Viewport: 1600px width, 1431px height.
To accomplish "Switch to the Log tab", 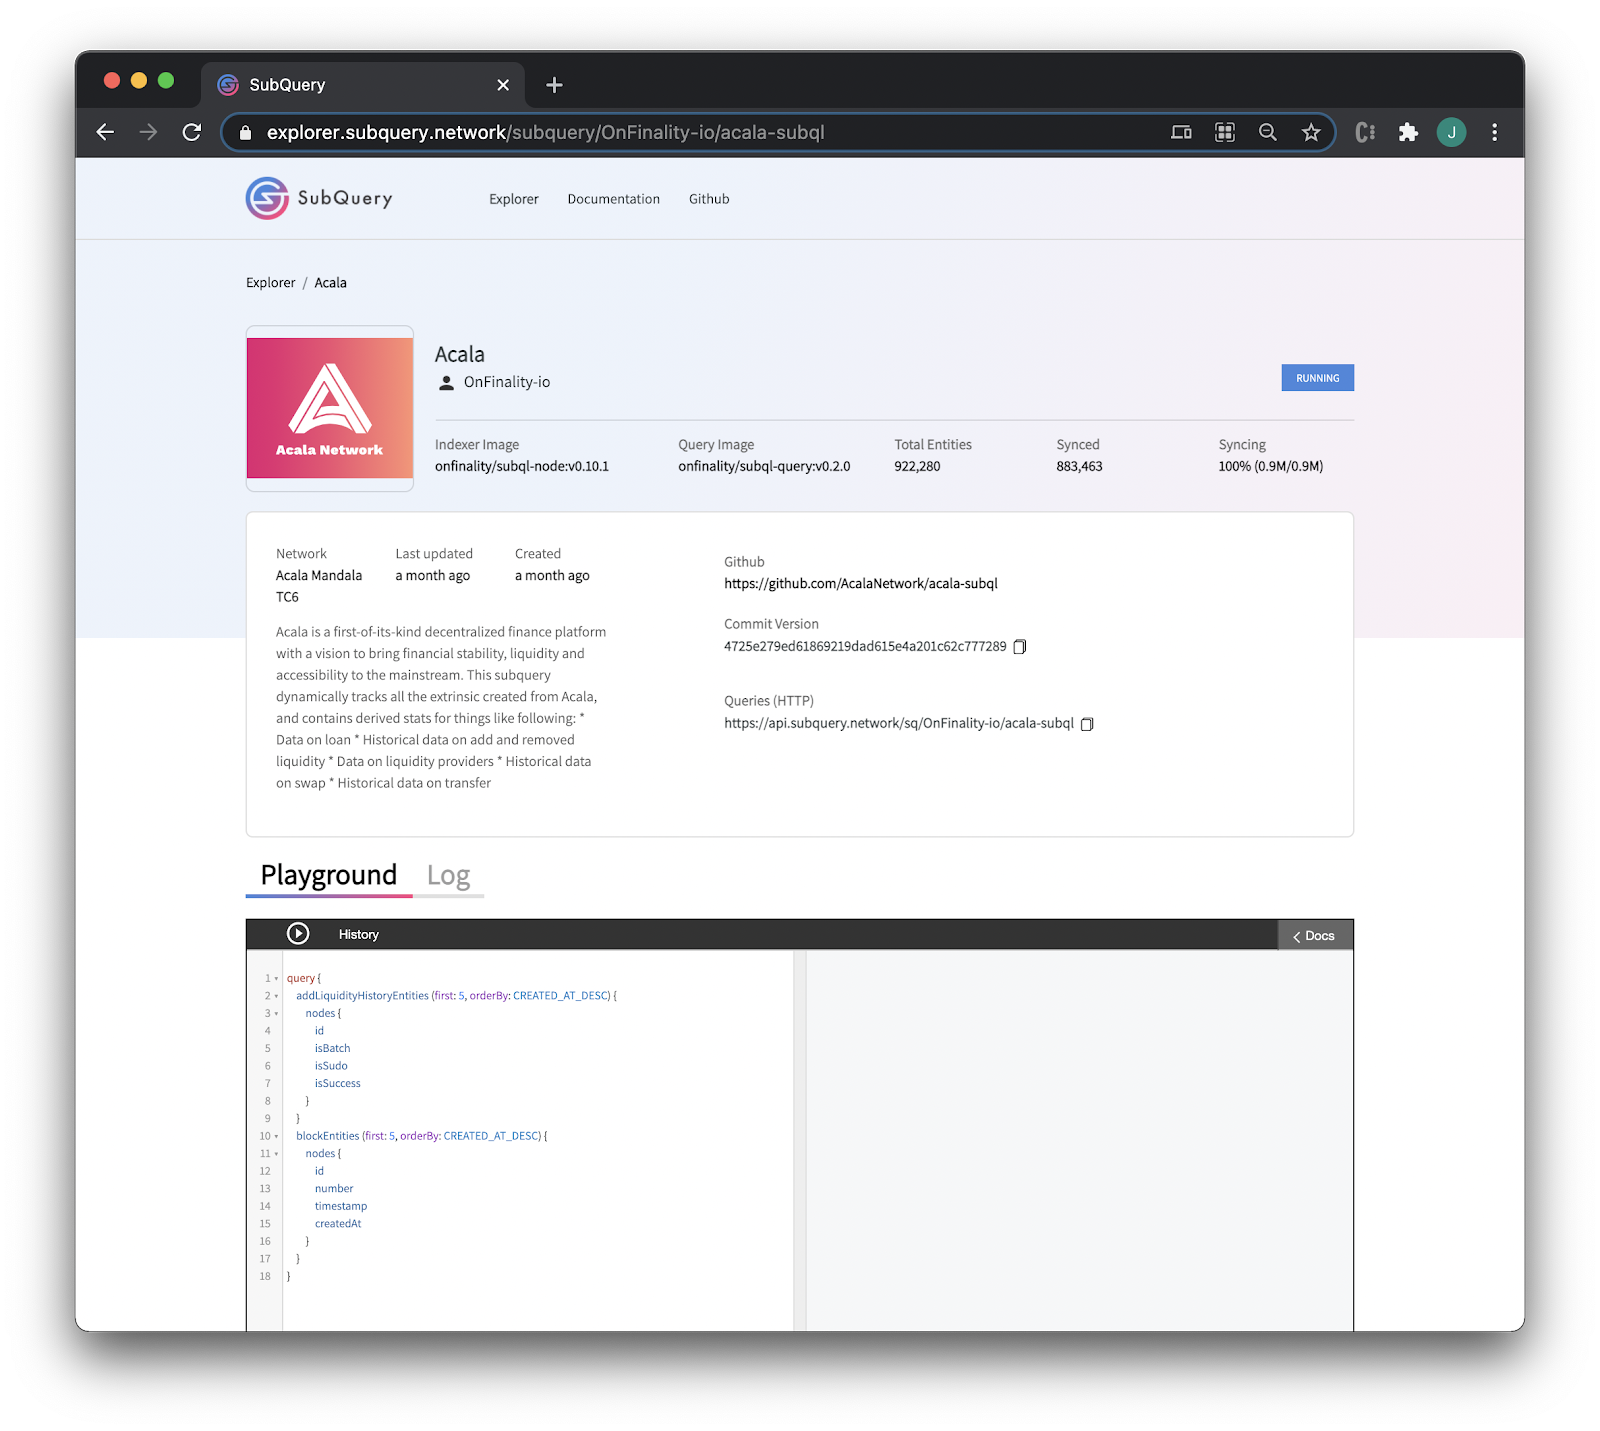I will [449, 875].
